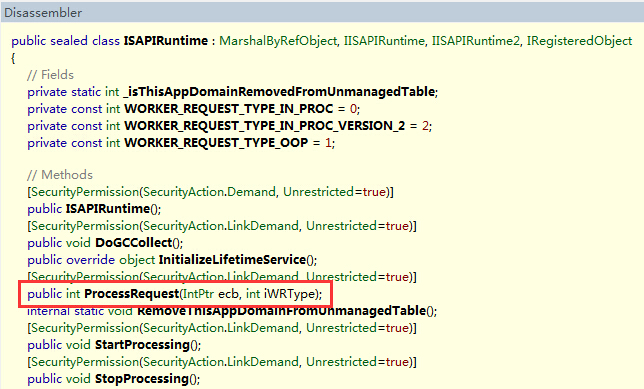
Task: Open the ISAPIRuntime() constructor
Action: 108,209
